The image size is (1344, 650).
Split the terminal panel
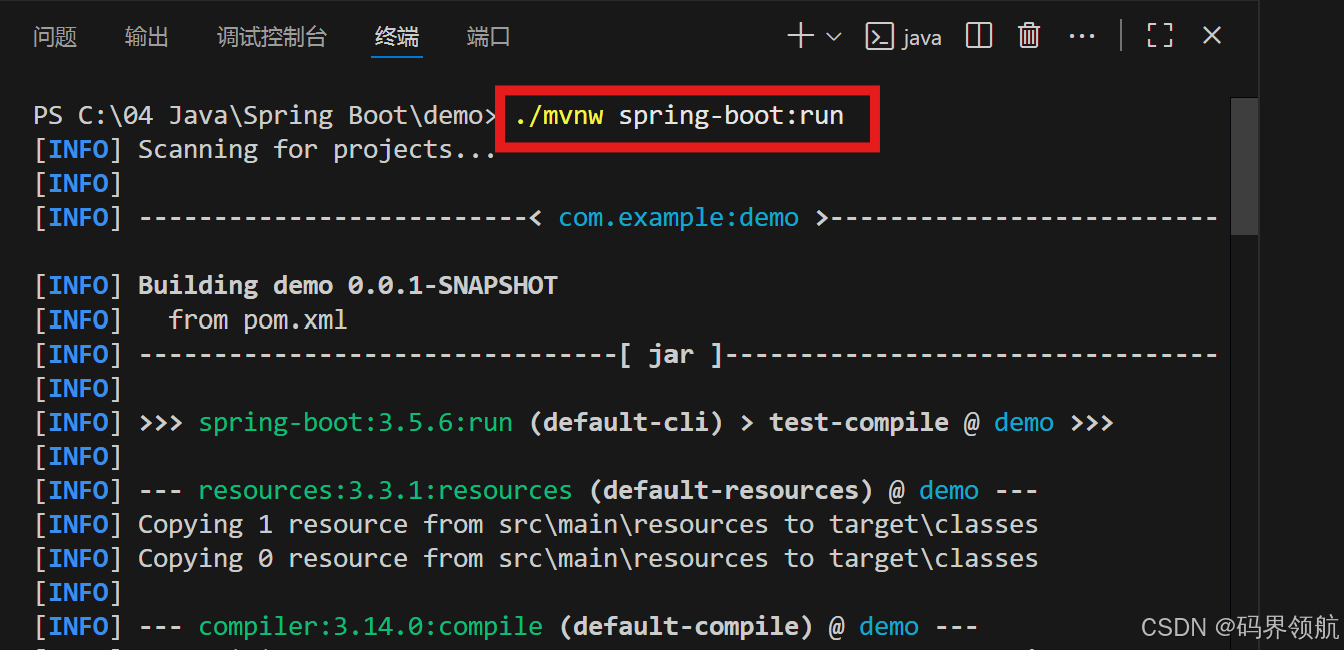pyautogui.click(x=979, y=37)
